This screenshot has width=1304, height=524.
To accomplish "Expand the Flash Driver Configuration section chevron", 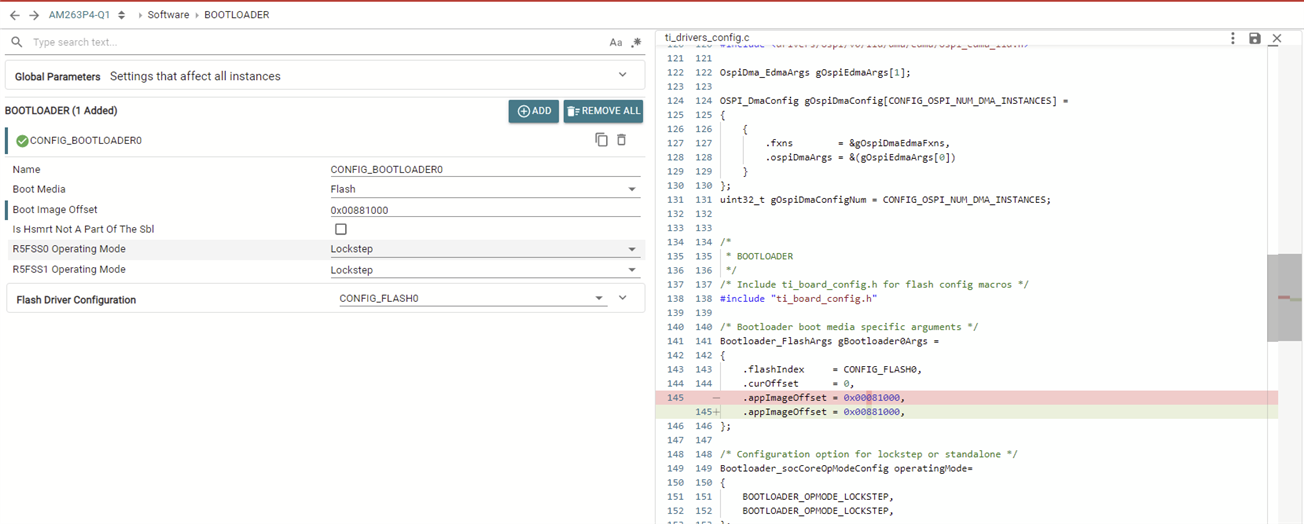I will tap(623, 298).
